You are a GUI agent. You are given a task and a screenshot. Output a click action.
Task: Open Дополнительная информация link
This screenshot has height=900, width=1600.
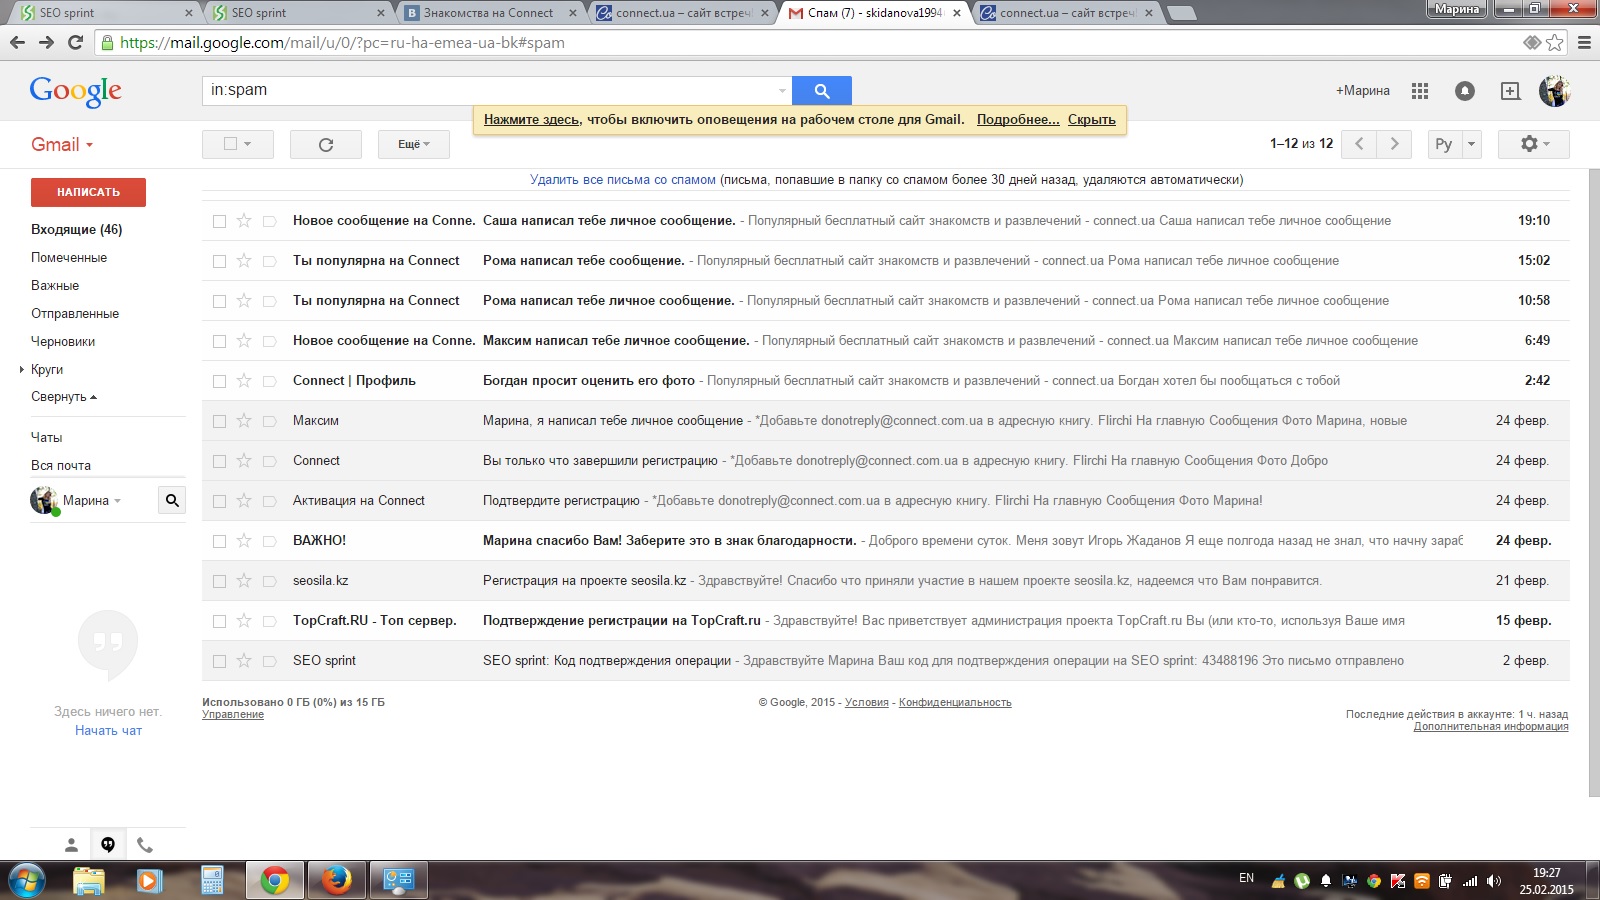pyautogui.click(x=1491, y=726)
